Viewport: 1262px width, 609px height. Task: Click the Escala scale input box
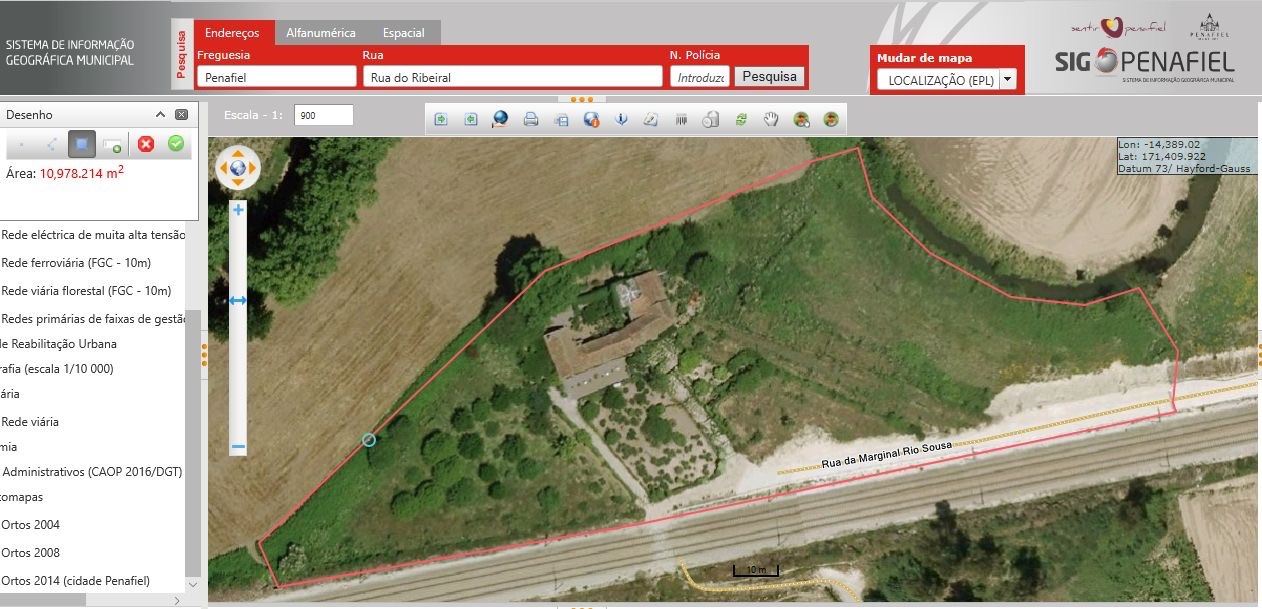point(324,115)
